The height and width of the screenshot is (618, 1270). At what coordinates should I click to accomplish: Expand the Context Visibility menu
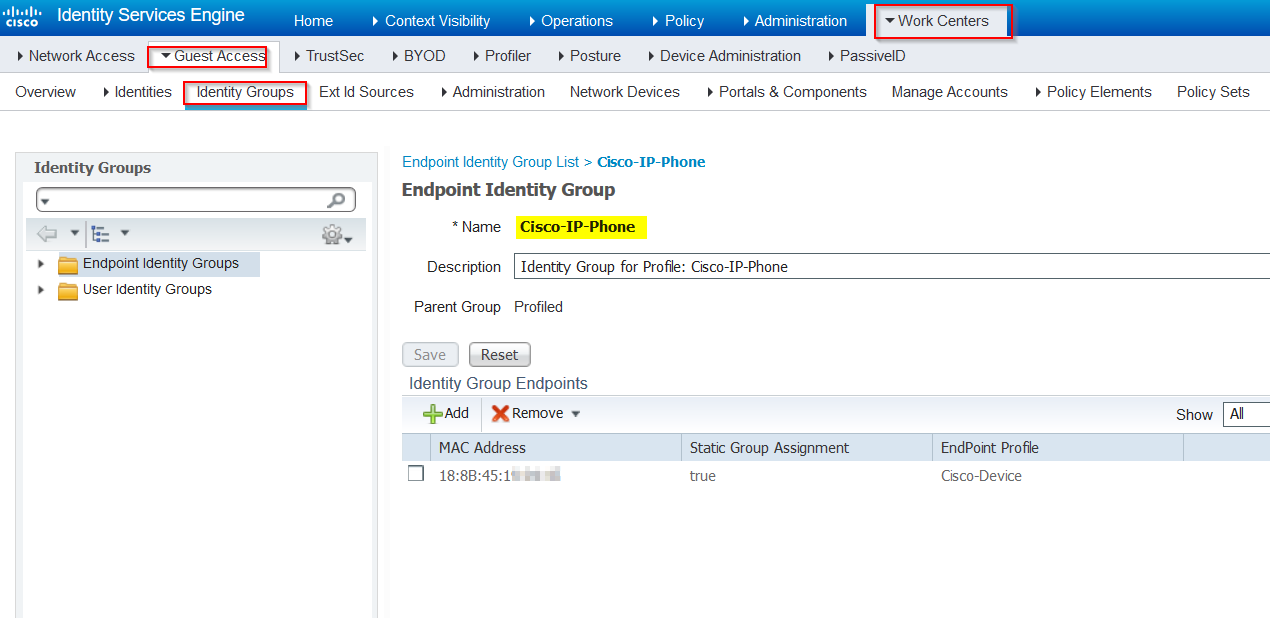click(x=430, y=21)
